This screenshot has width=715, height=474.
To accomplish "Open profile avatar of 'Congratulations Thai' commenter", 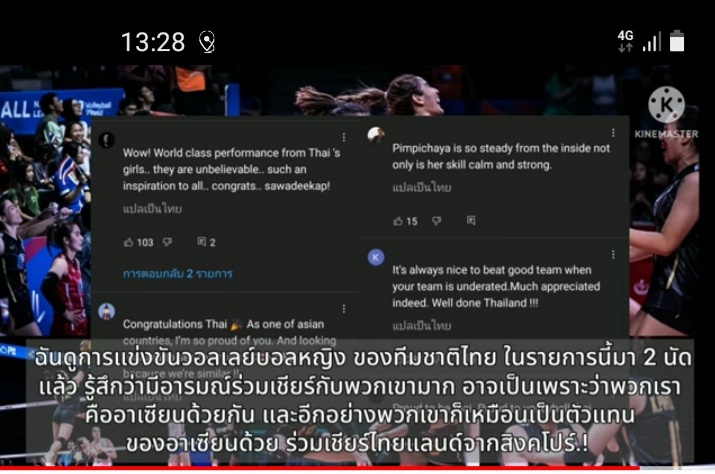I will click(x=107, y=312).
